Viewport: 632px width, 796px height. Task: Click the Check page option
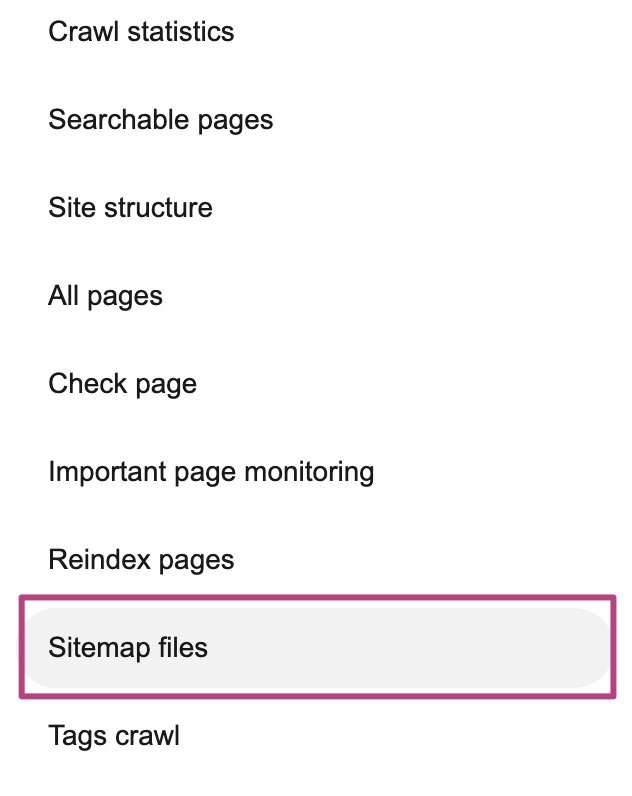click(x=122, y=384)
